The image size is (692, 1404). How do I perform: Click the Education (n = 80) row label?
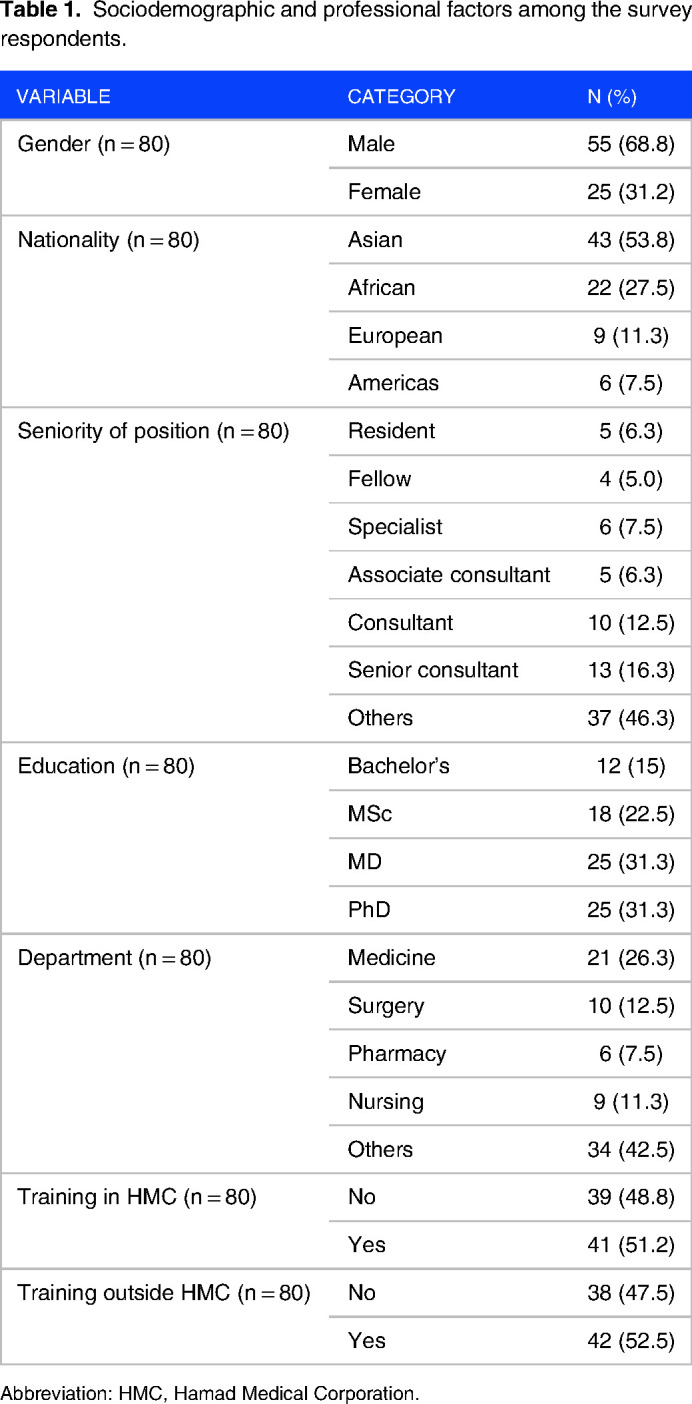106,766
